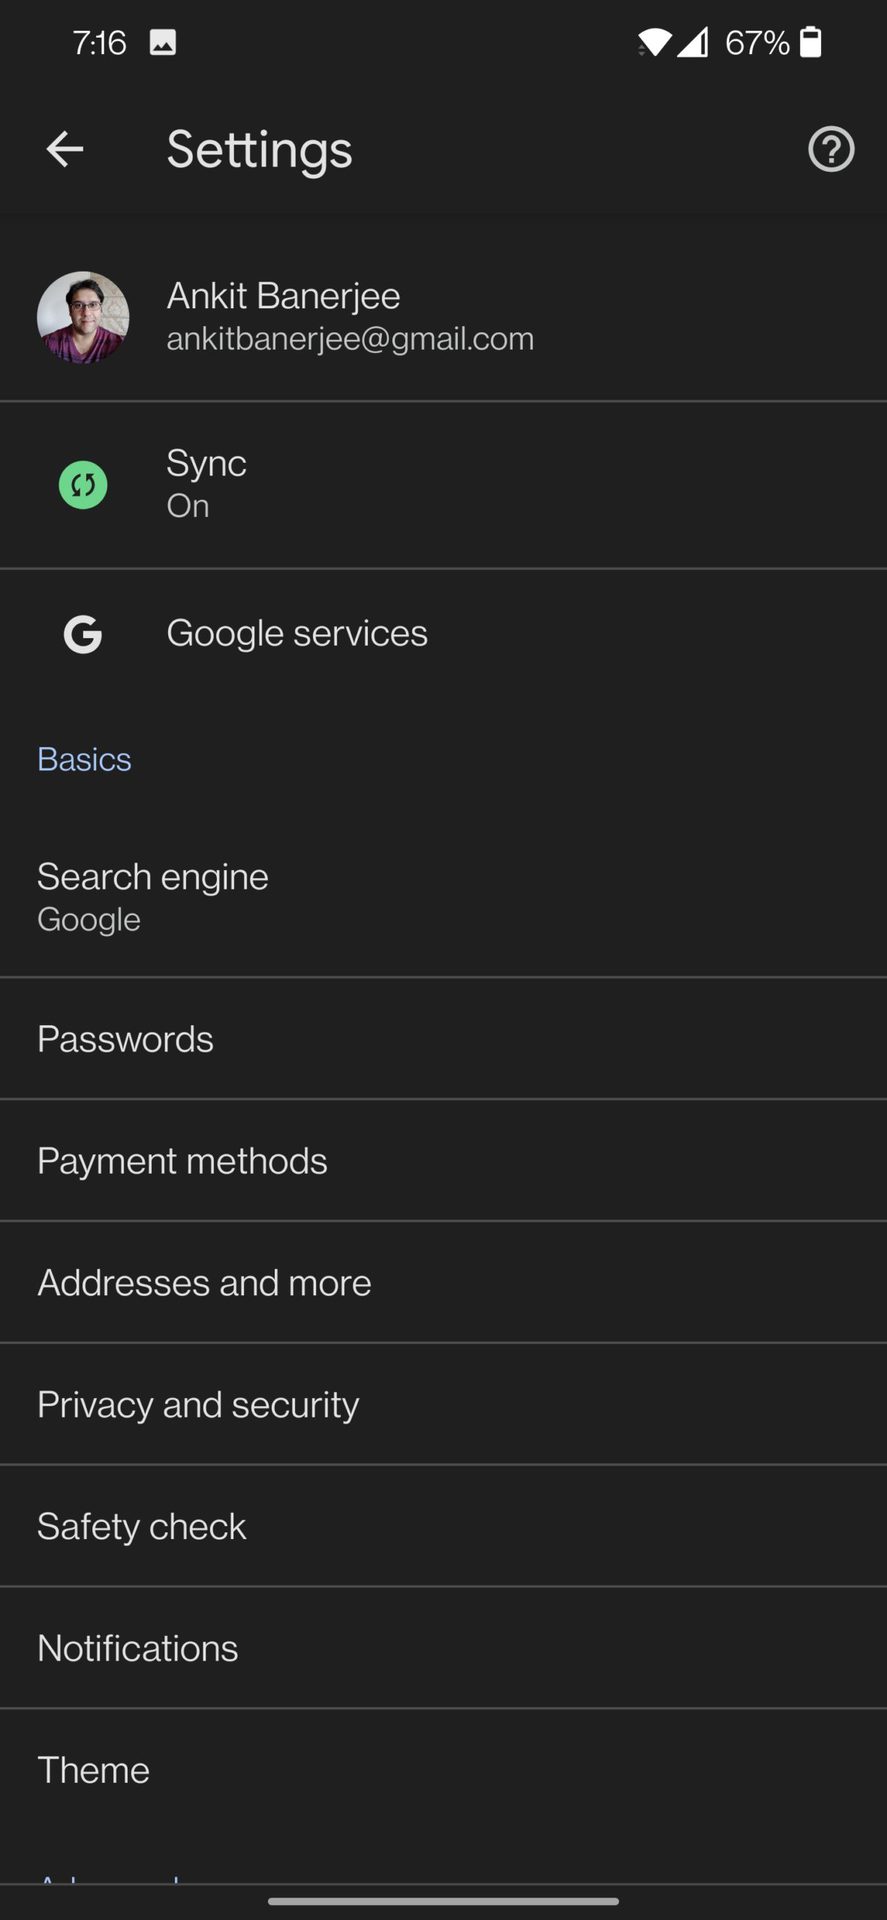
Task: Tap the picture icon in status bar
Action: [x=163, y=42]
